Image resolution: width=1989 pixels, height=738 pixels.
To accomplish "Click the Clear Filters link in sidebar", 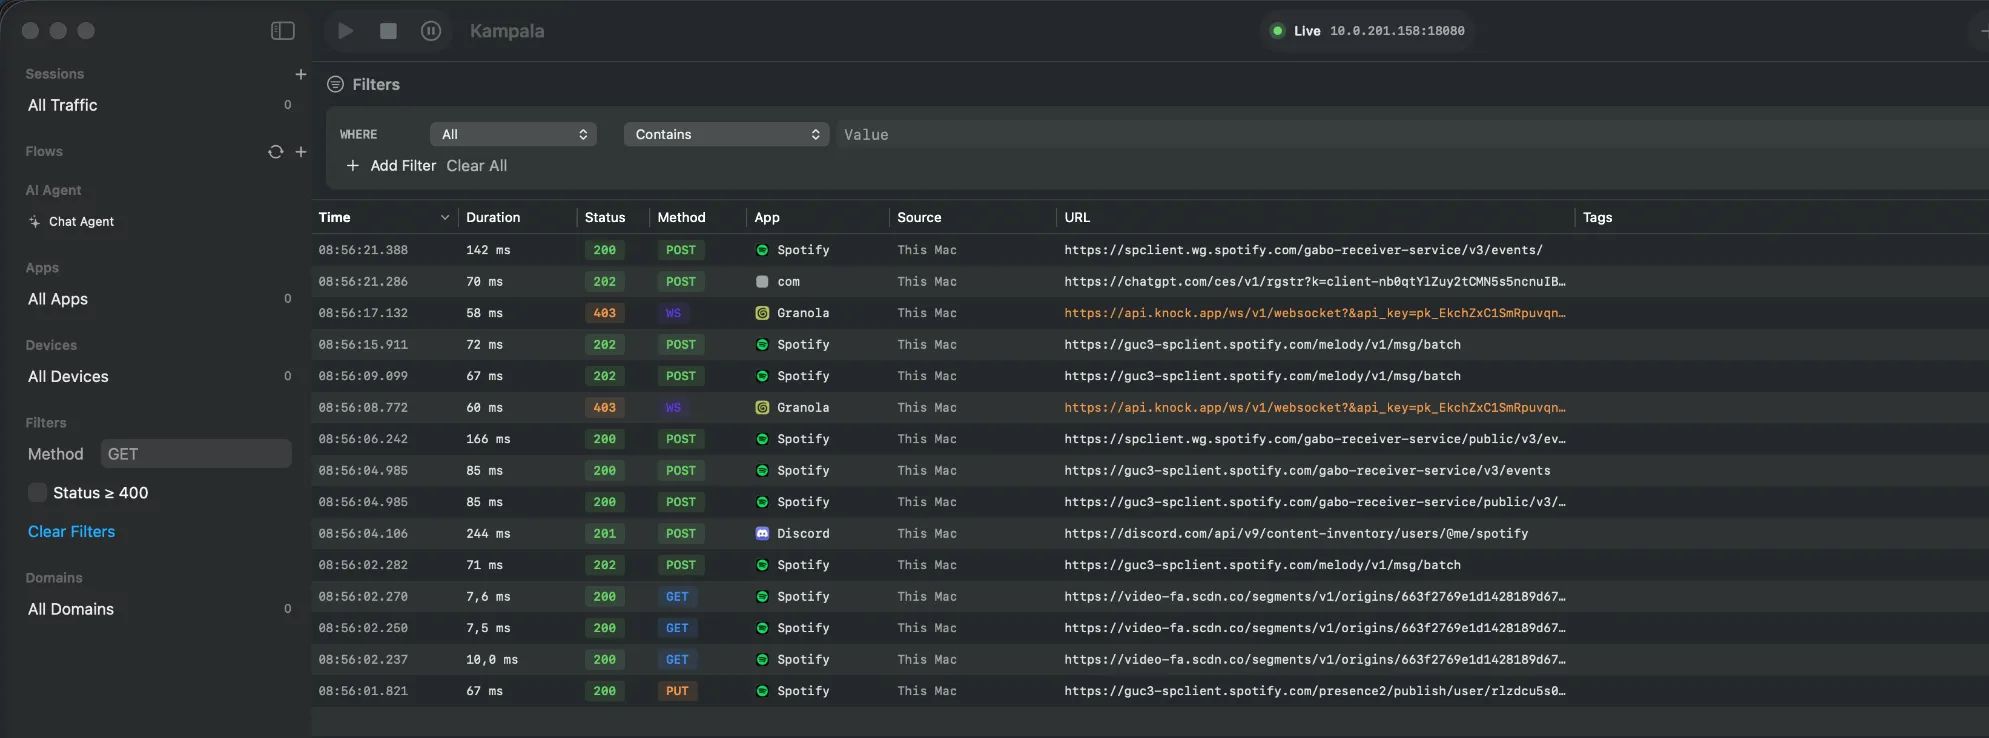I will tap(72, 532).
